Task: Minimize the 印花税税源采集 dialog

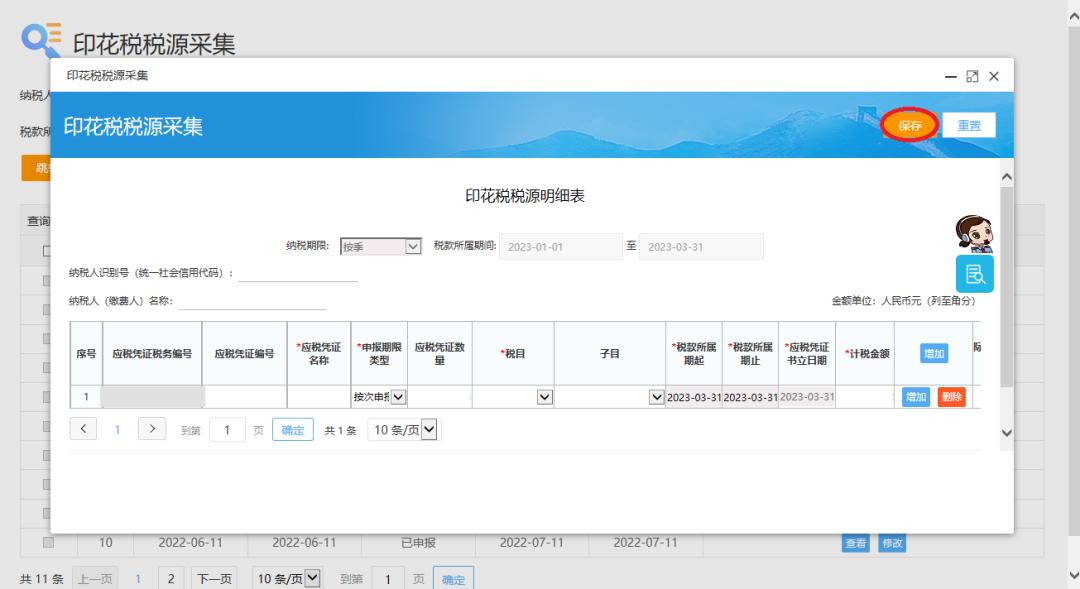Action: (x=949, y=76)
